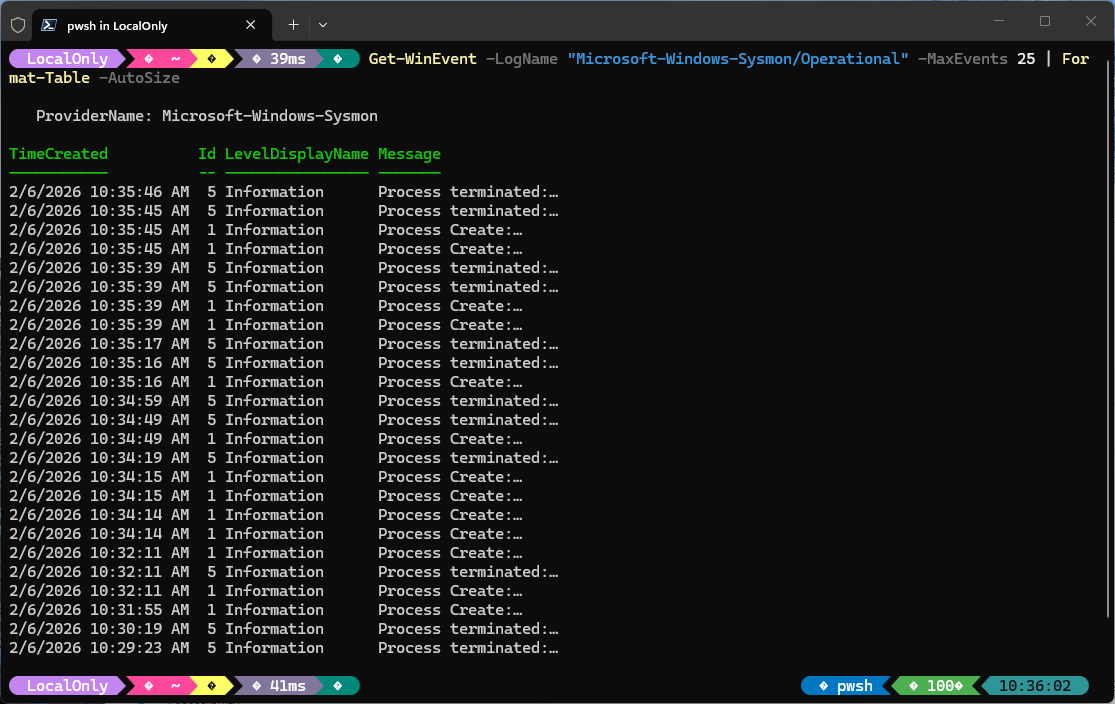Click the TimeCreated column header
1115x704 pixels.
pos(58,154)
